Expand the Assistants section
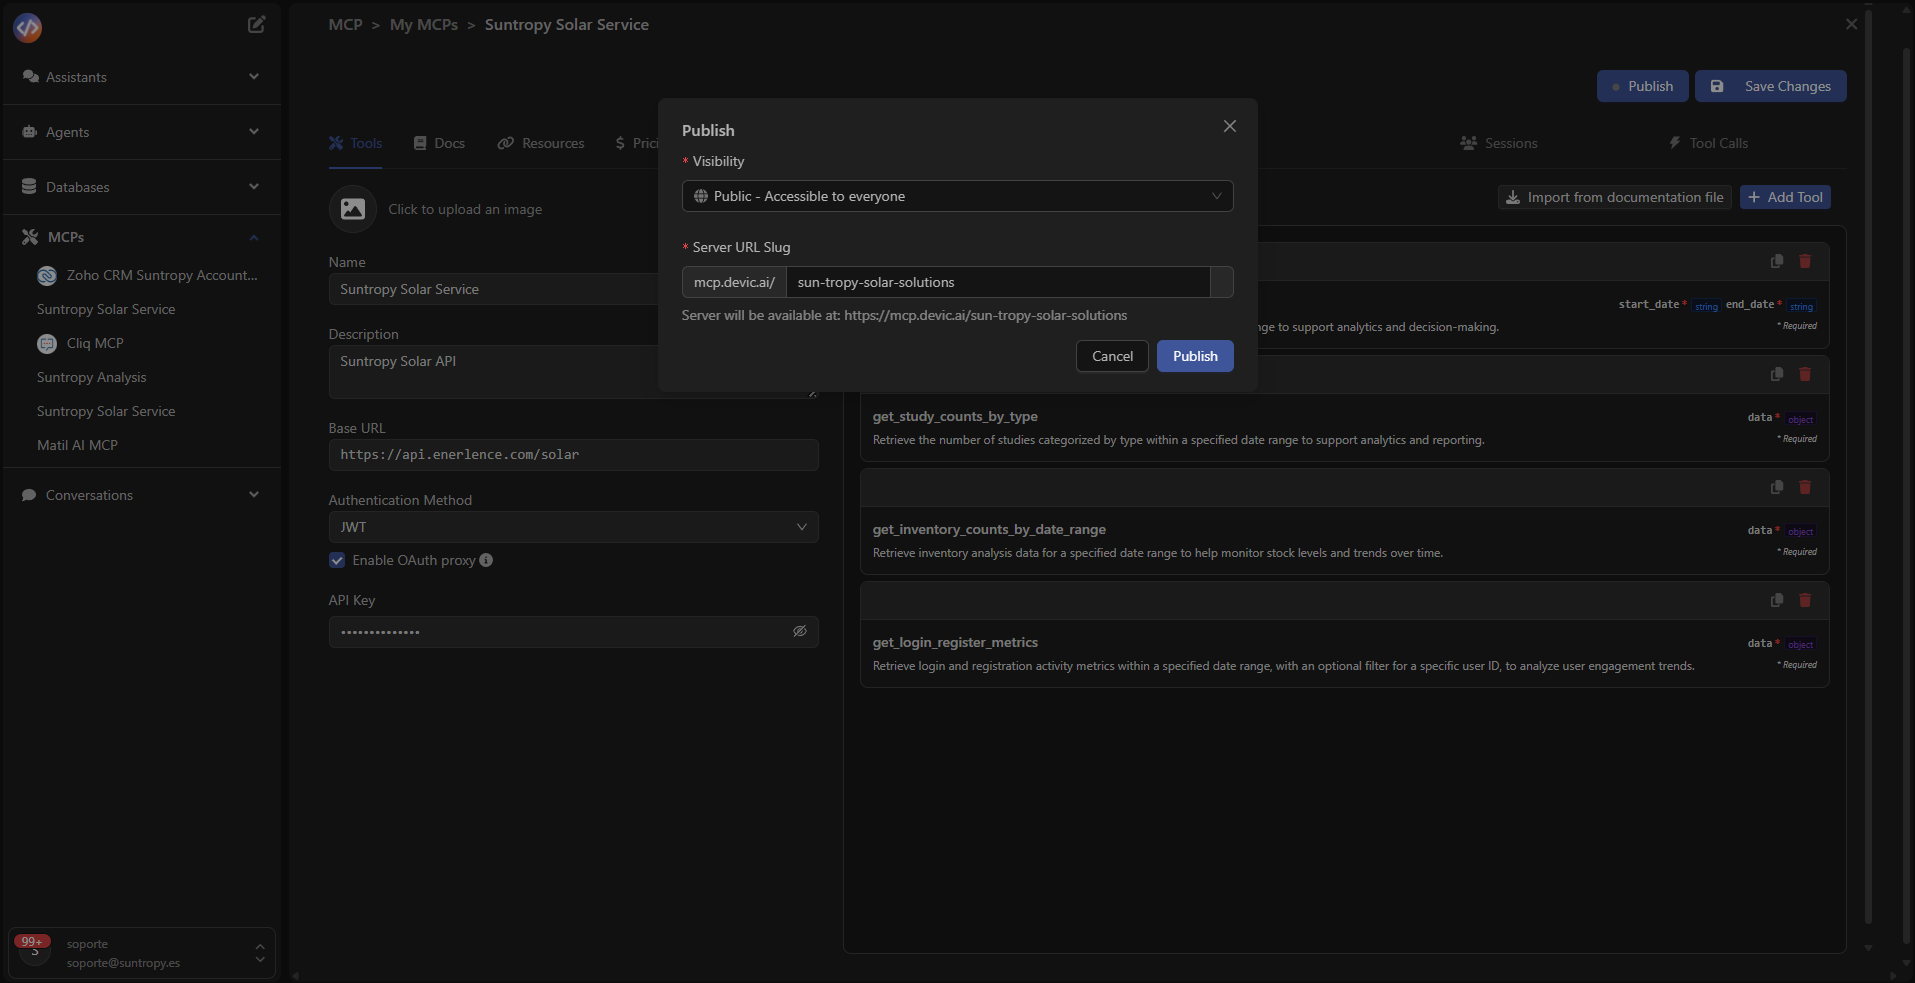The image size is (1915, 983). coord(254,77)
